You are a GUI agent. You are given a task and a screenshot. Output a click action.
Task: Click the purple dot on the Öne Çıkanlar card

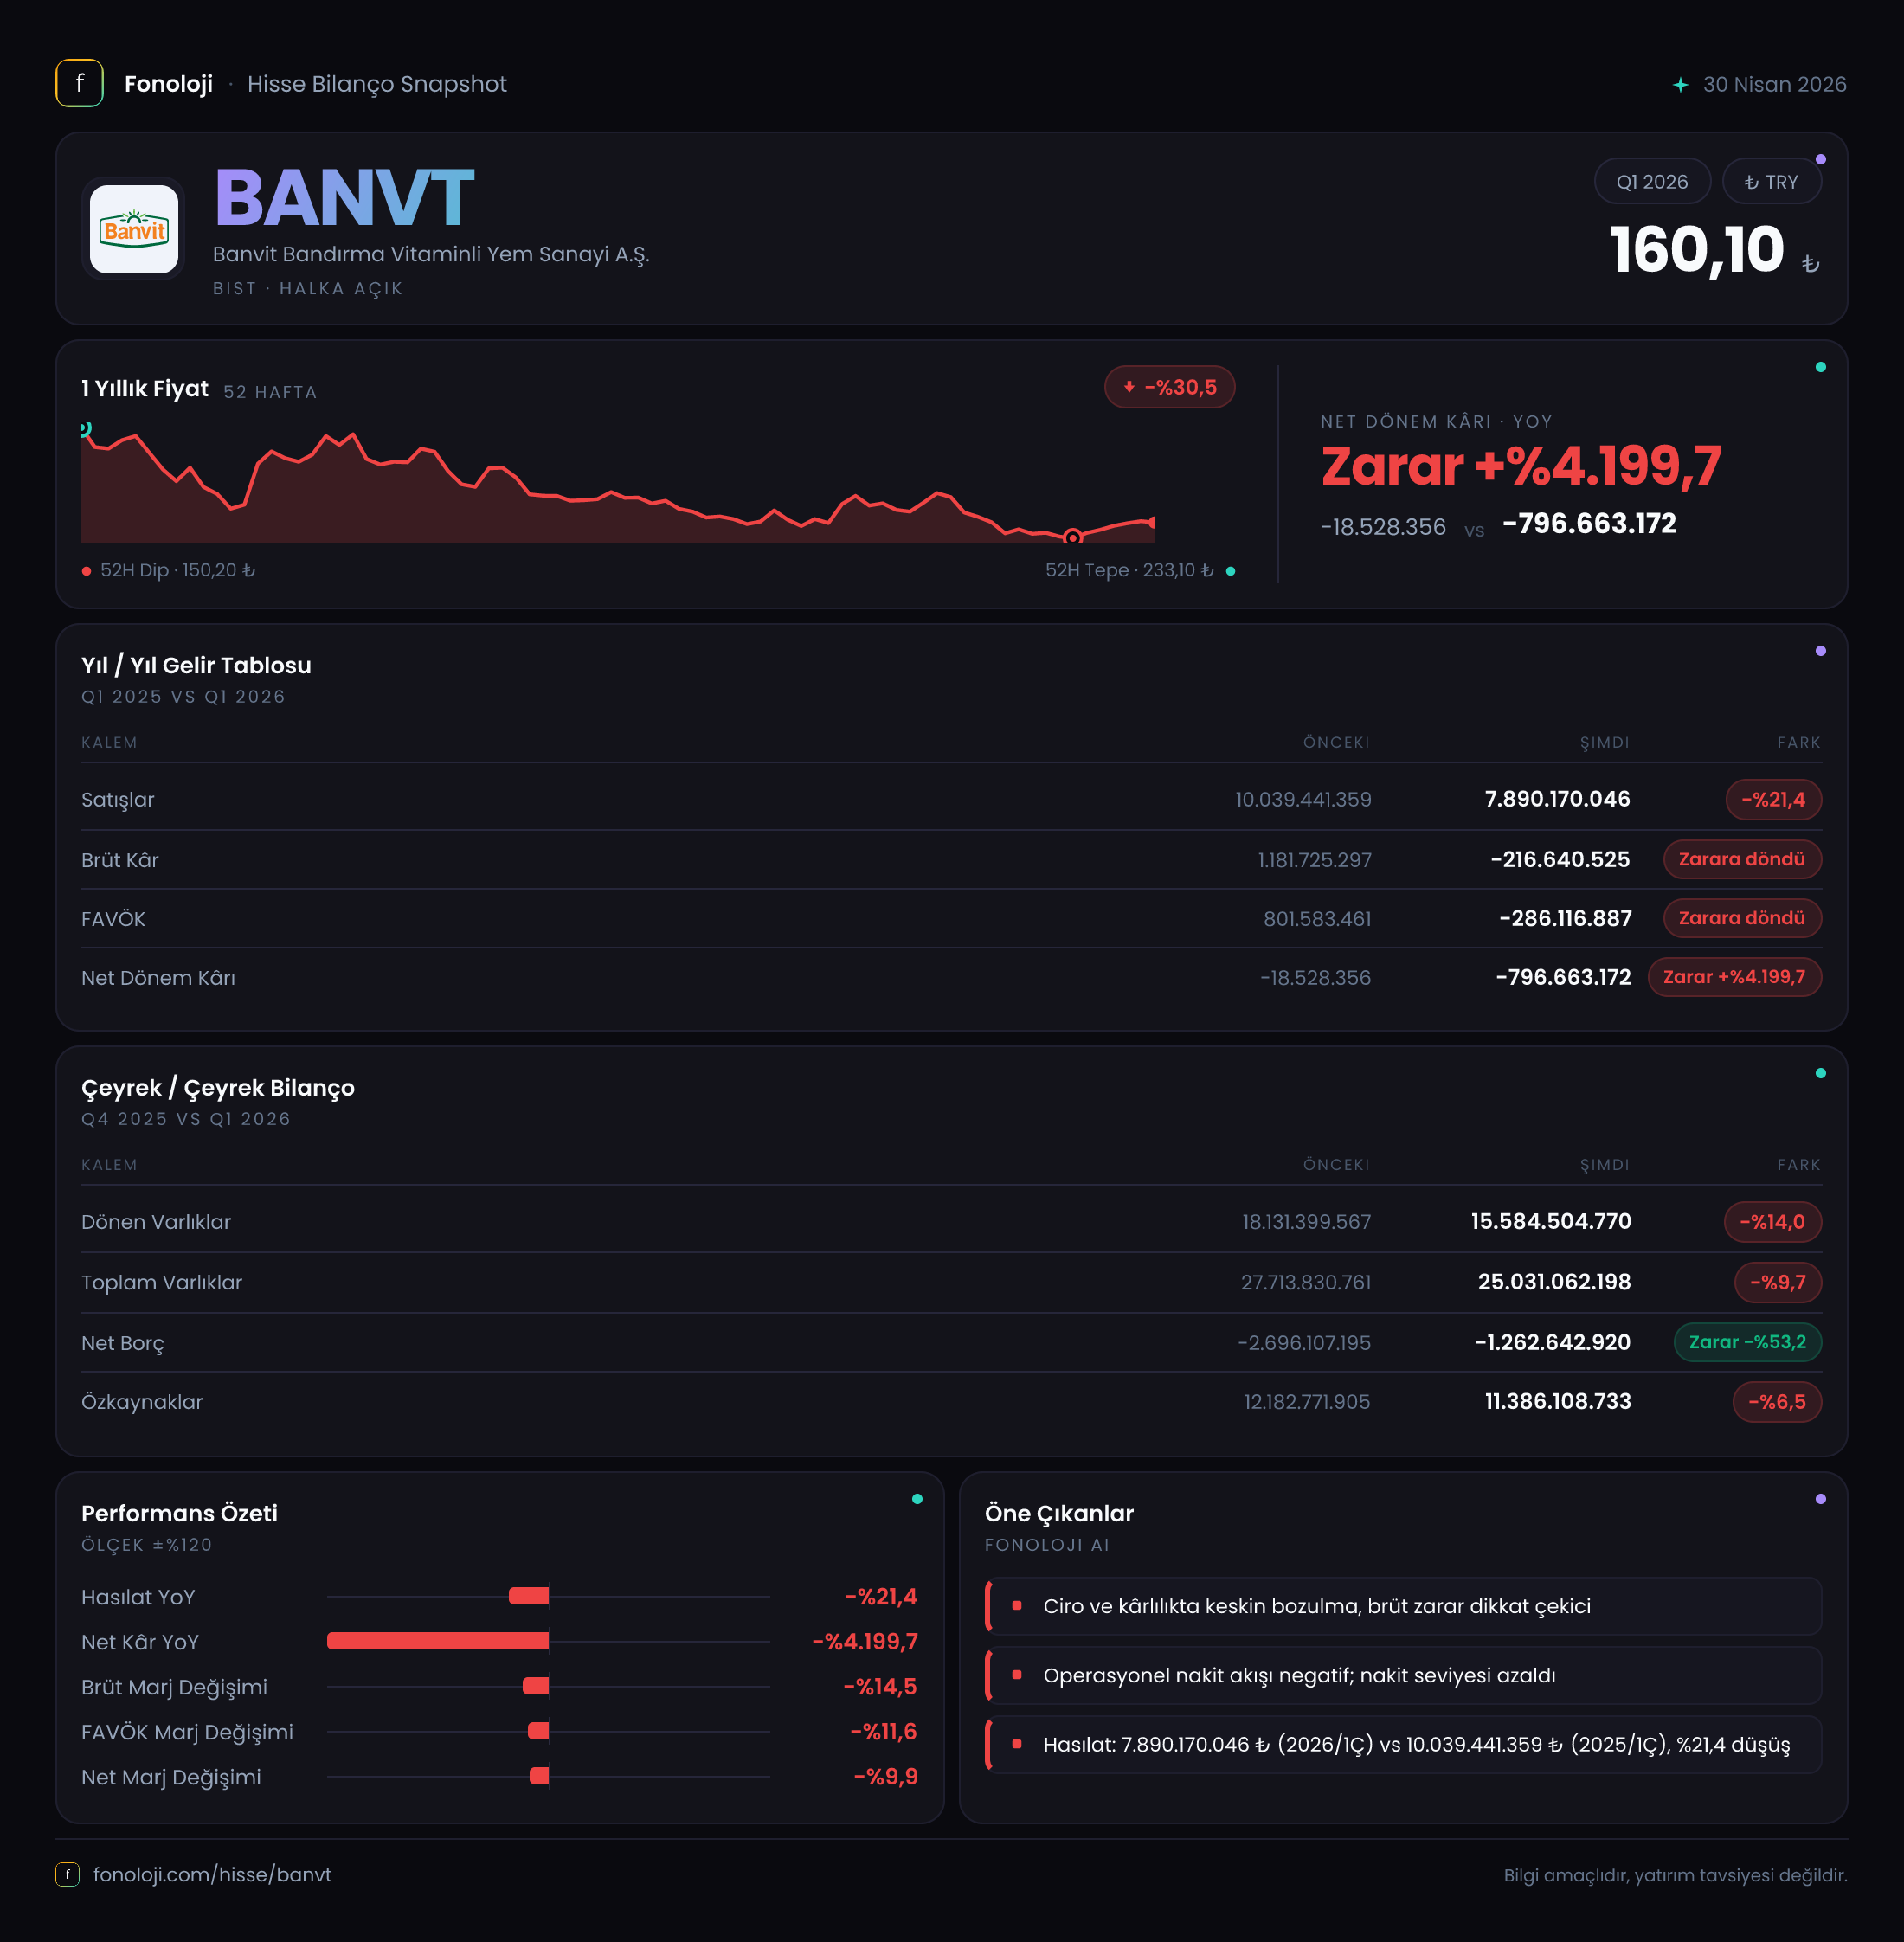1820,1499
